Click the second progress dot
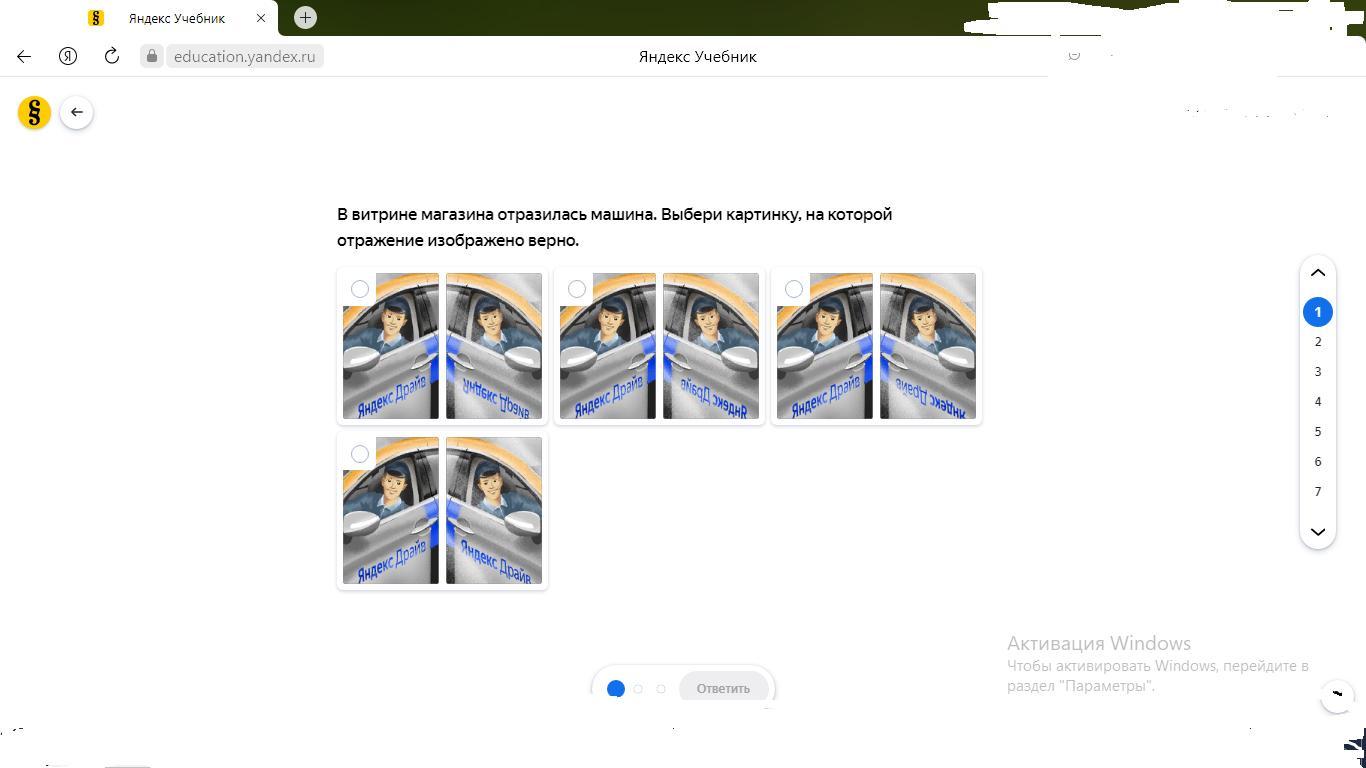 [638, 689]
